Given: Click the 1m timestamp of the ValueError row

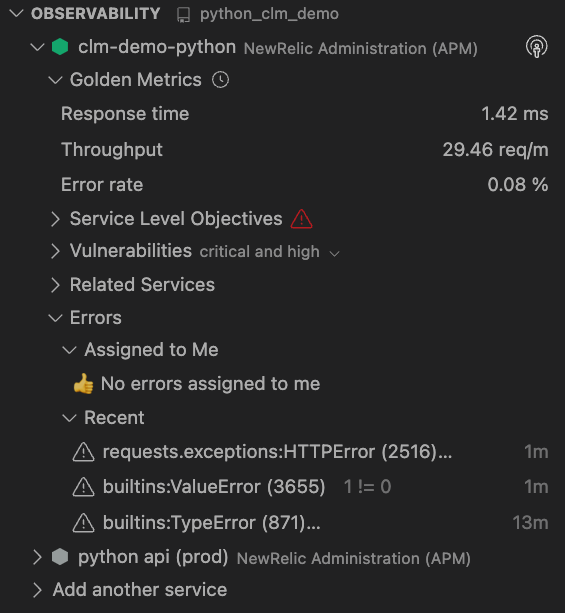Looking at the screenshot, I should pyautogui.click(x=536, y=487).
